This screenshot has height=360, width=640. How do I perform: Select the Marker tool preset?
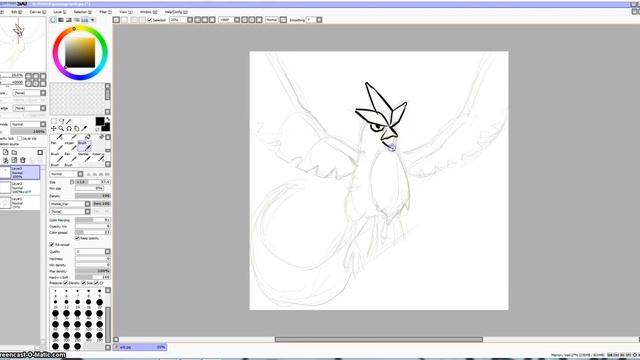click(x=84, y=157)
